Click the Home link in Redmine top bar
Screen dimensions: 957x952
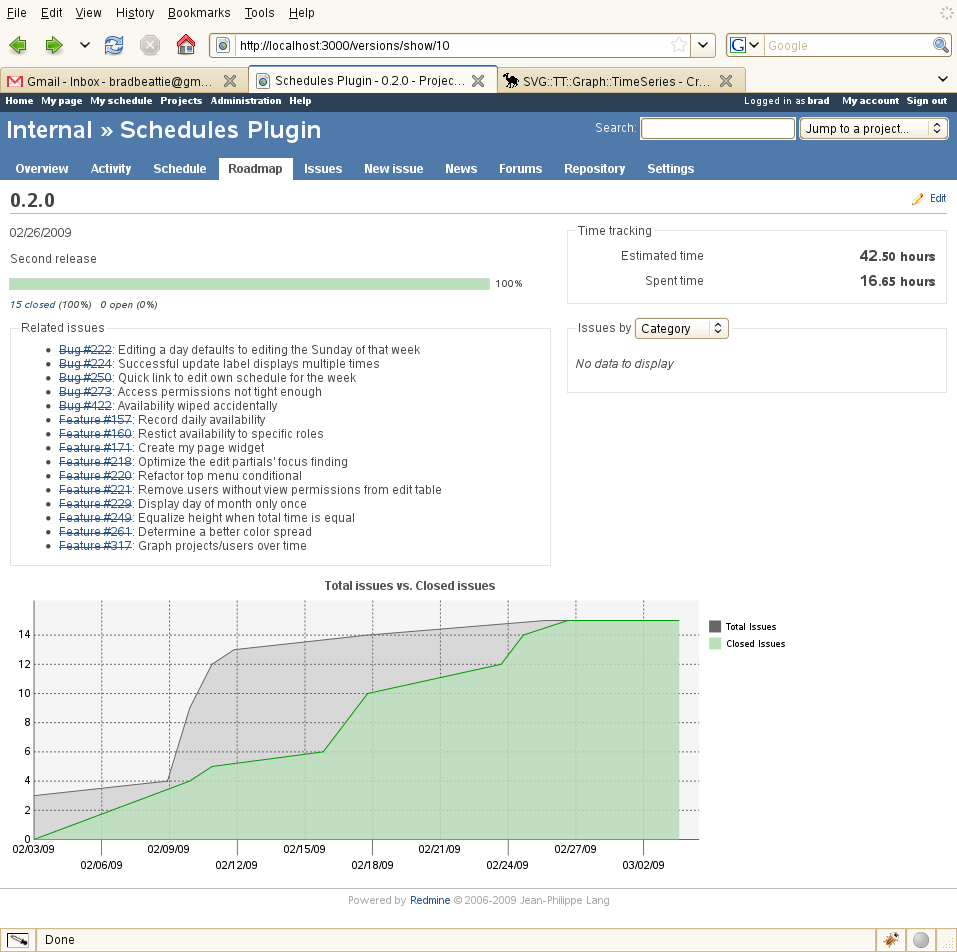19,101
